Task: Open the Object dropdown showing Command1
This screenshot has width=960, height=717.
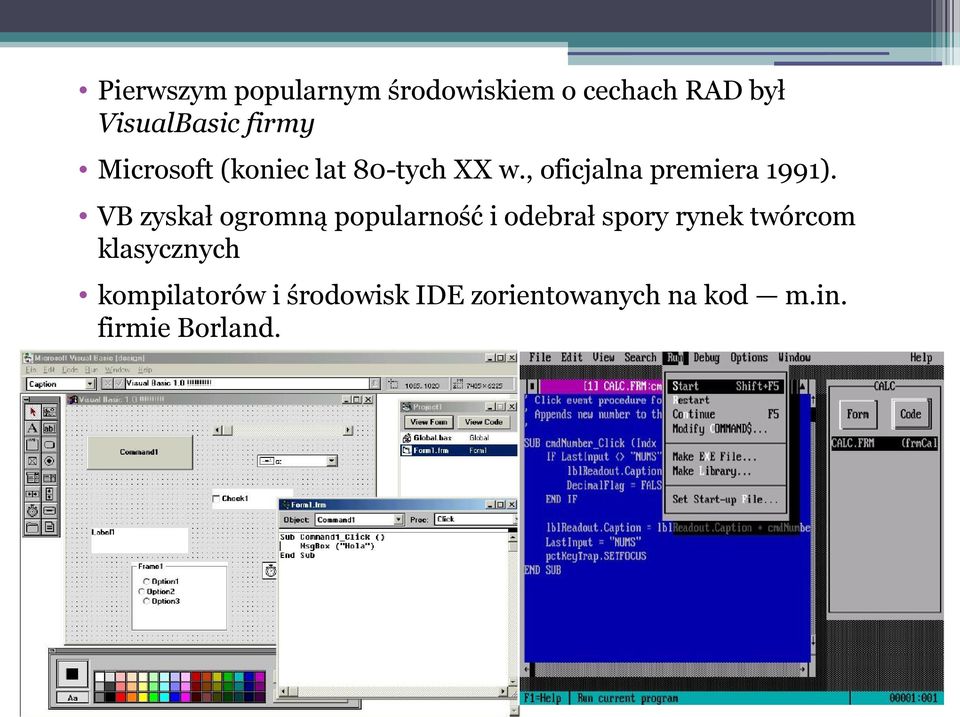Action: point(399,519)
